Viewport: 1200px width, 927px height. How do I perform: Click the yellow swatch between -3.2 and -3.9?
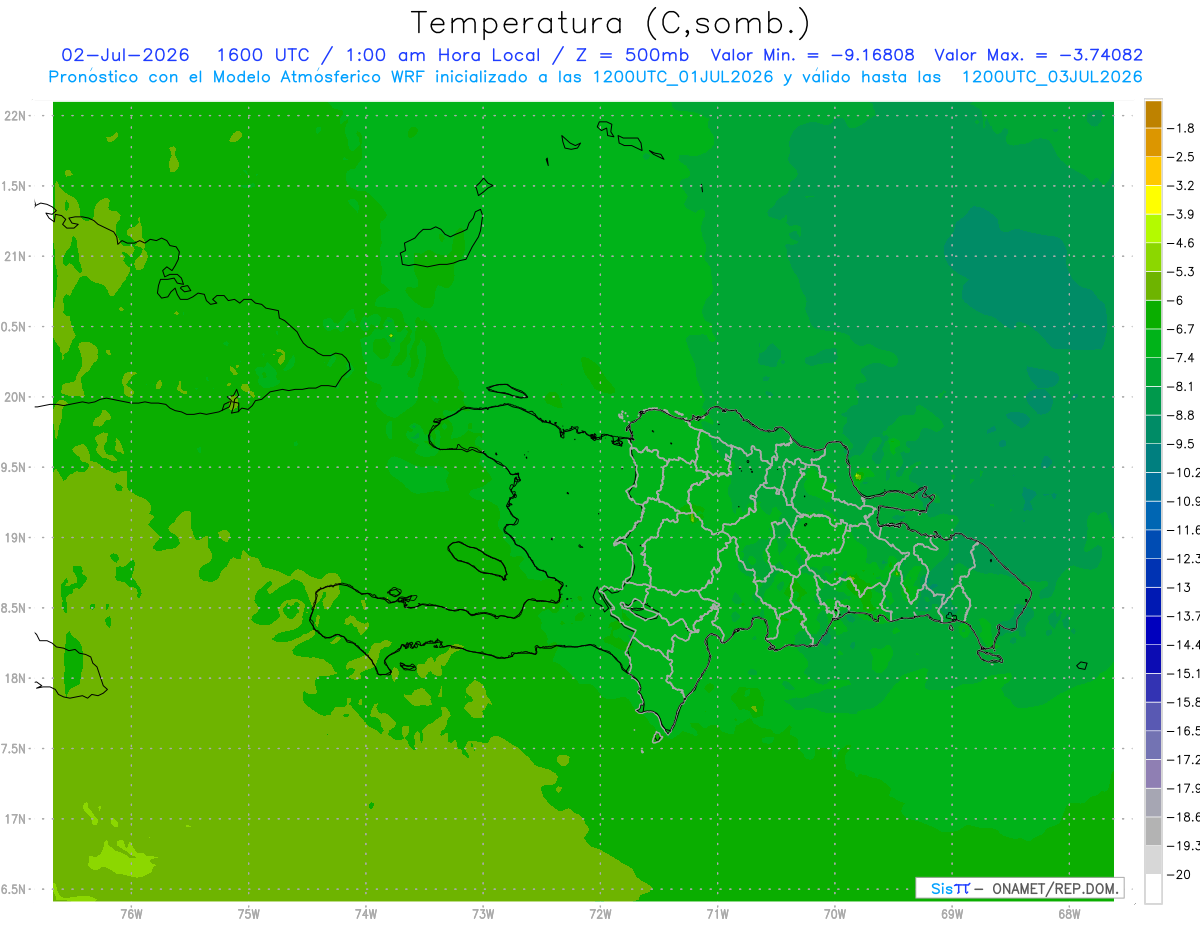click(1153, 199)
